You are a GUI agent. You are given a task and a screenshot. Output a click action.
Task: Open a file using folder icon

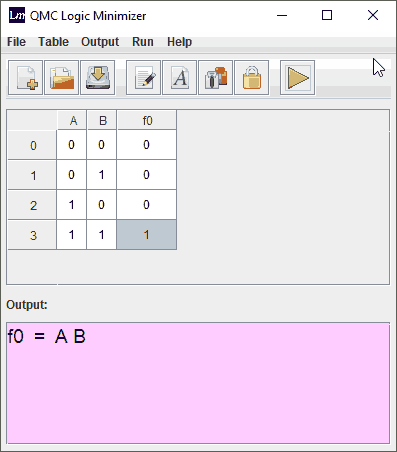tap(62, 78)
